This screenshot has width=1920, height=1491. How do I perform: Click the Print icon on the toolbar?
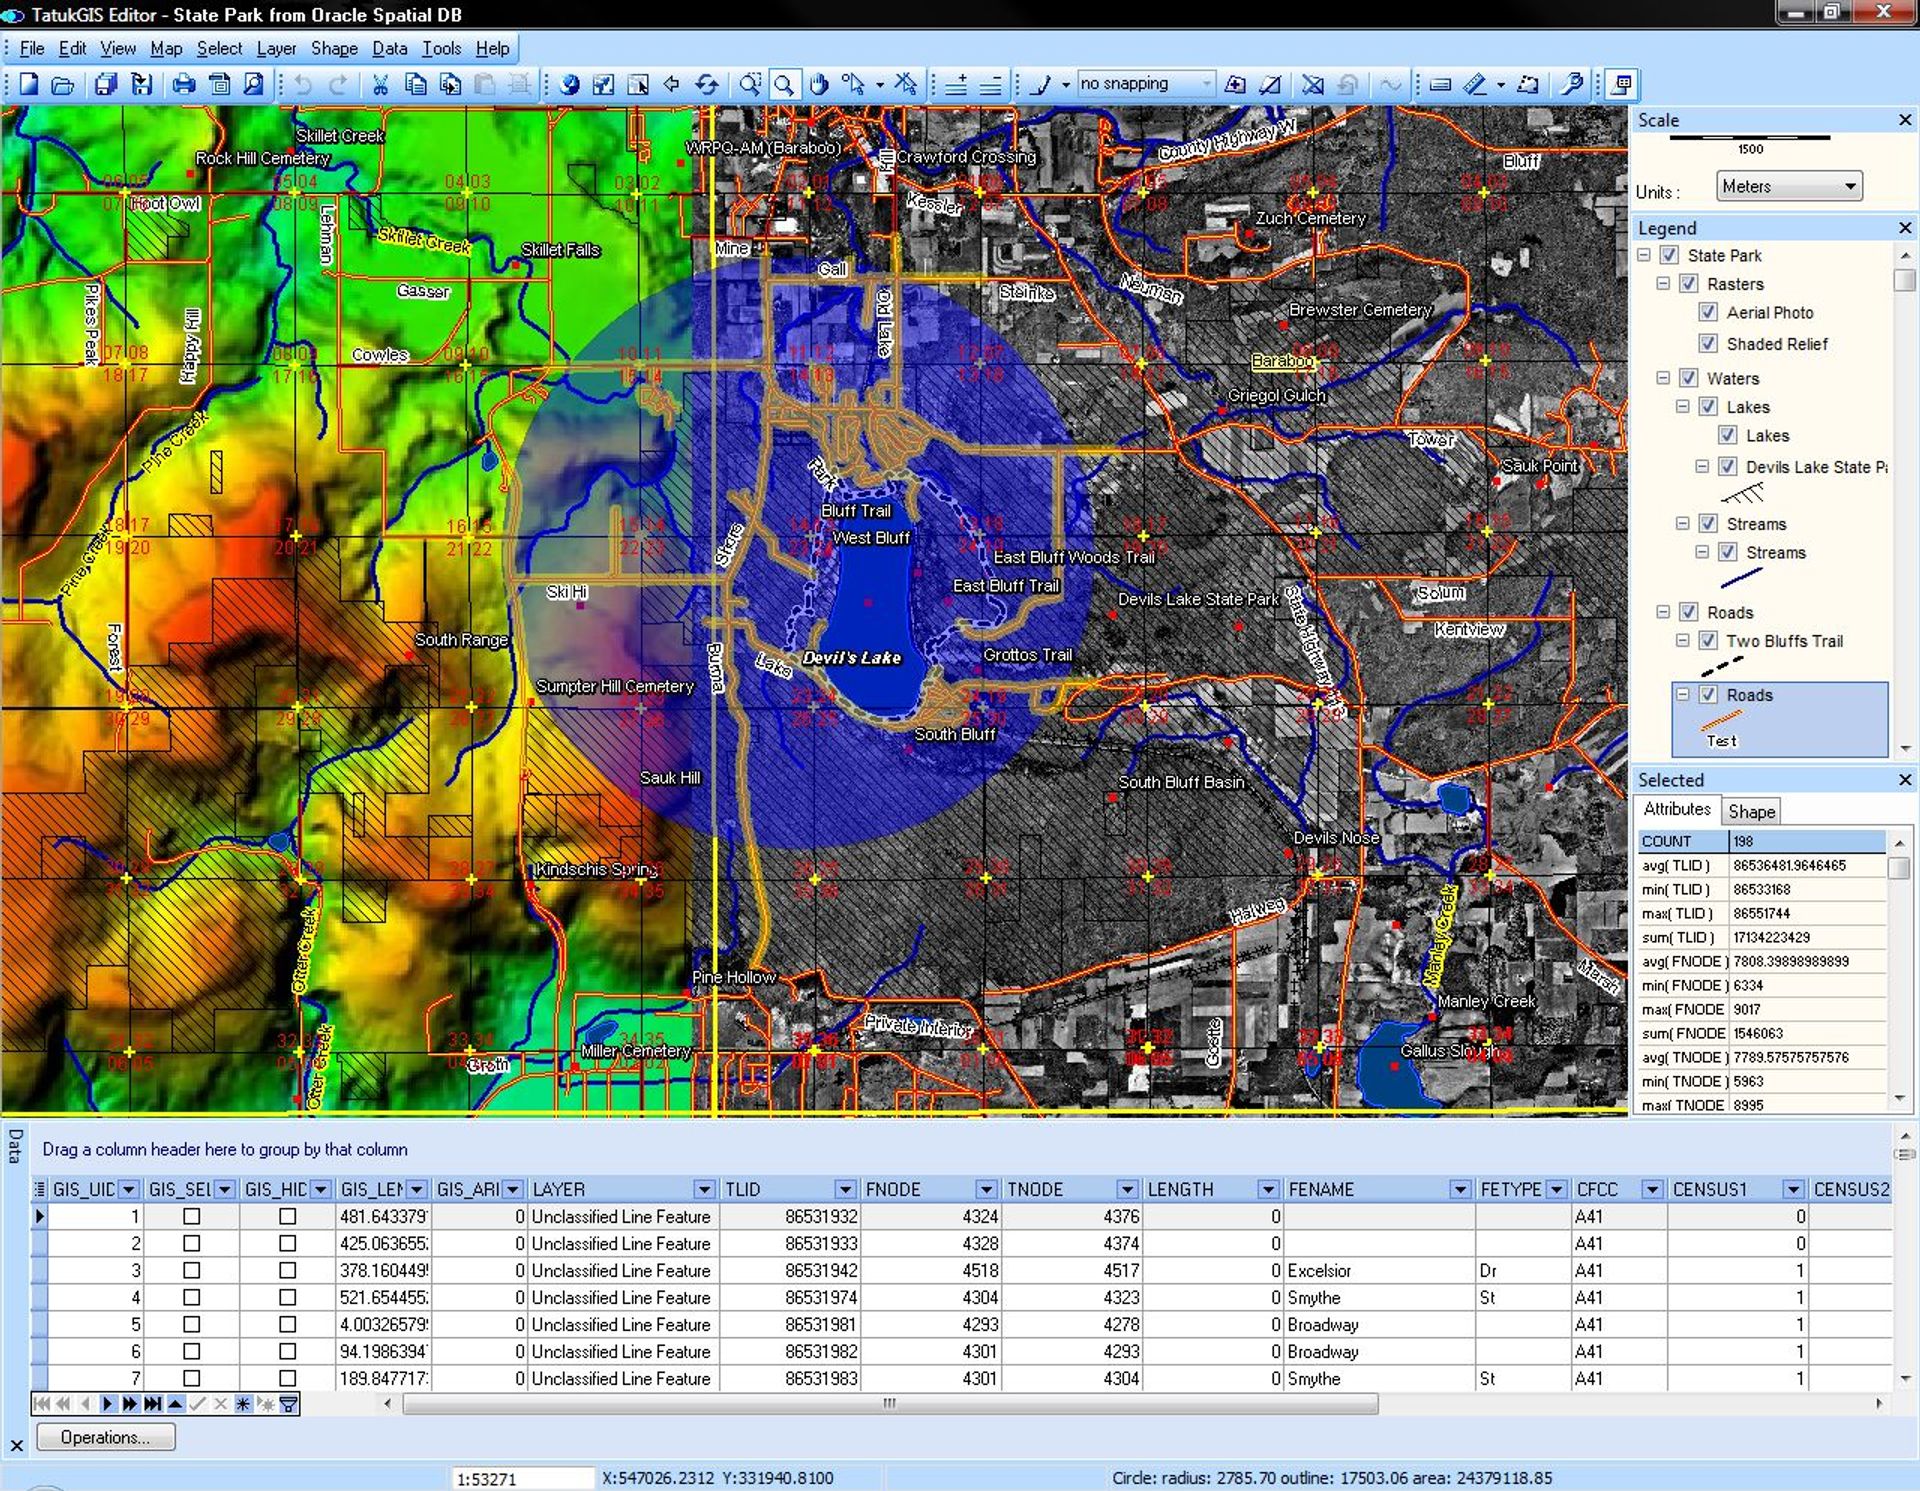[x=184, y=85]
